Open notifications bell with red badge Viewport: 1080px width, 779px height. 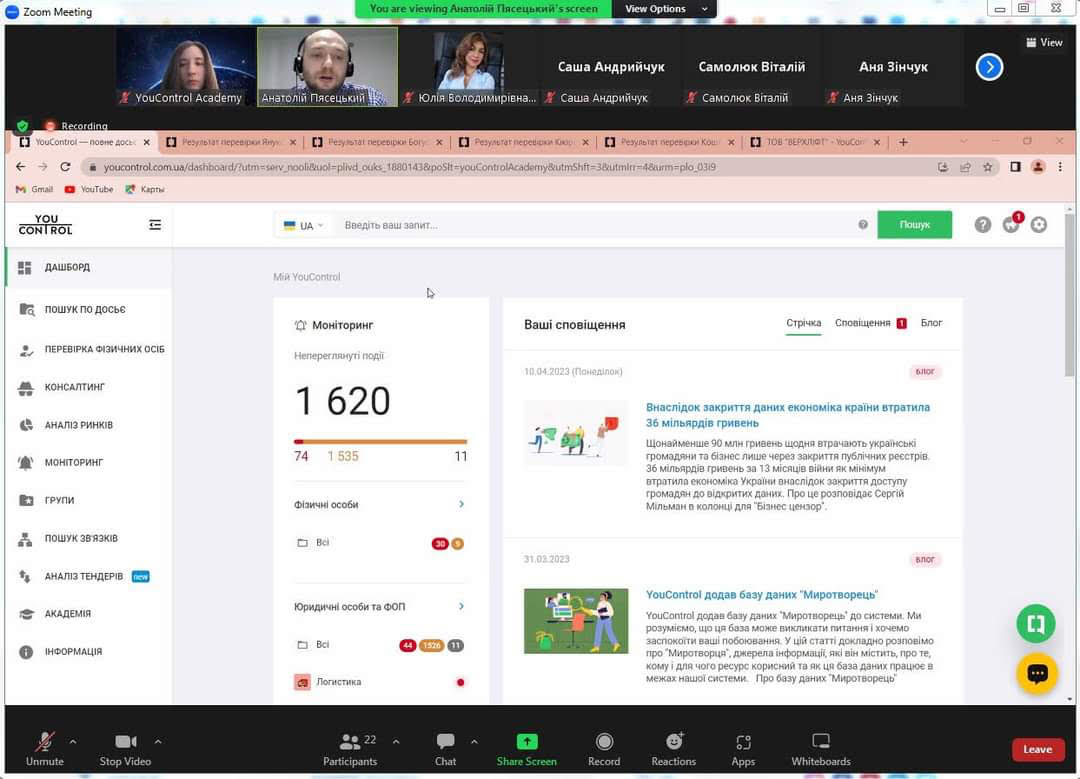(1011, 224)
